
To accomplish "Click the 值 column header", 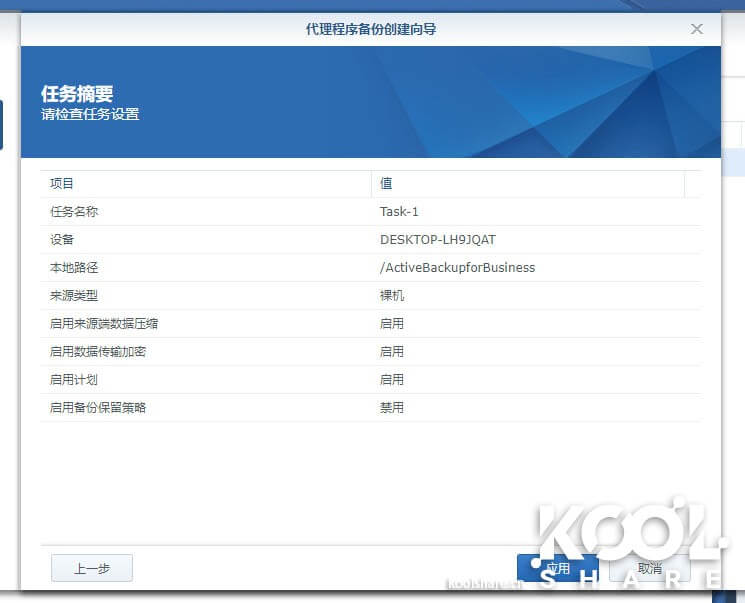I will pos(386,184).
